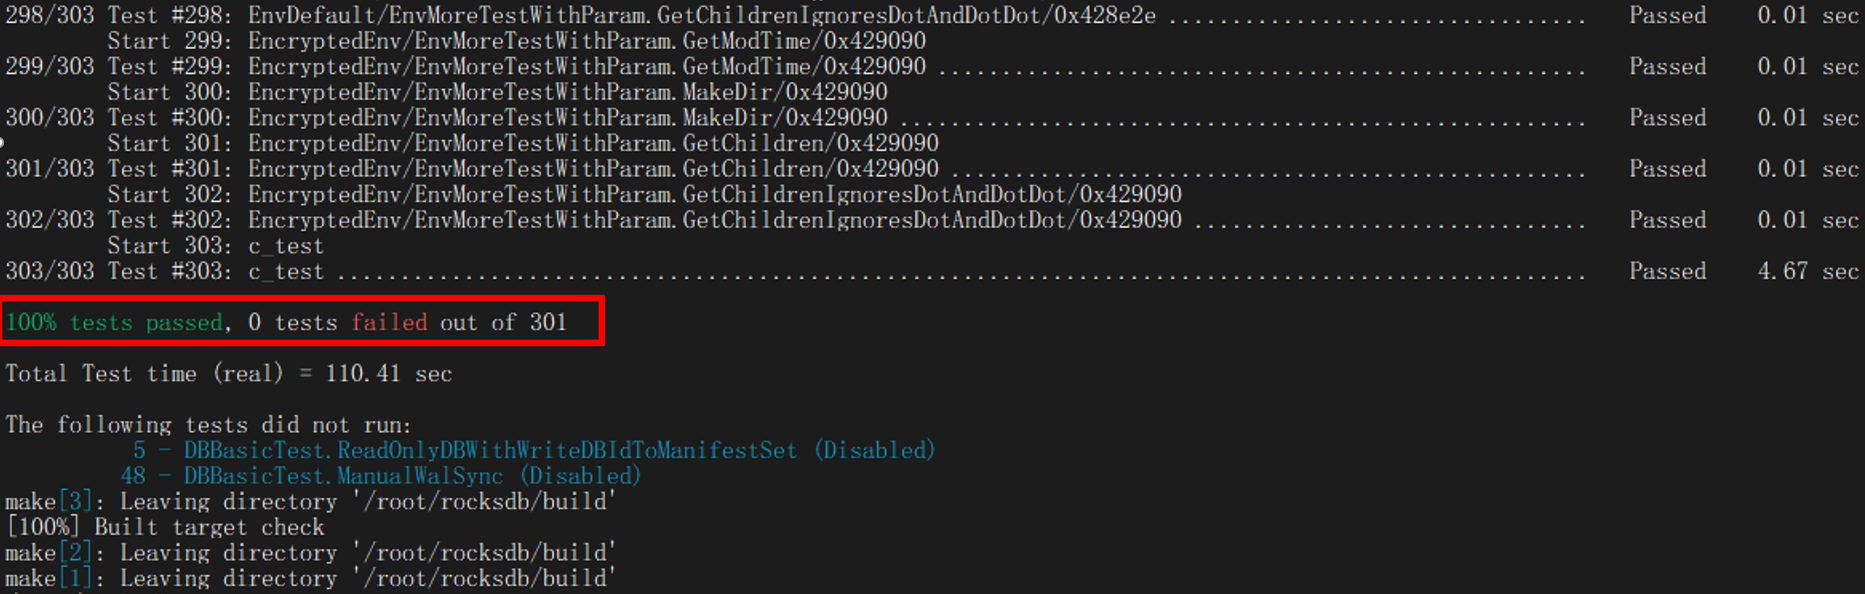Viewport: 1865px width, 594px height.
Task: Click the '100% tests passed' summary text
Action: pyautogui.click(x=114, y=322)
